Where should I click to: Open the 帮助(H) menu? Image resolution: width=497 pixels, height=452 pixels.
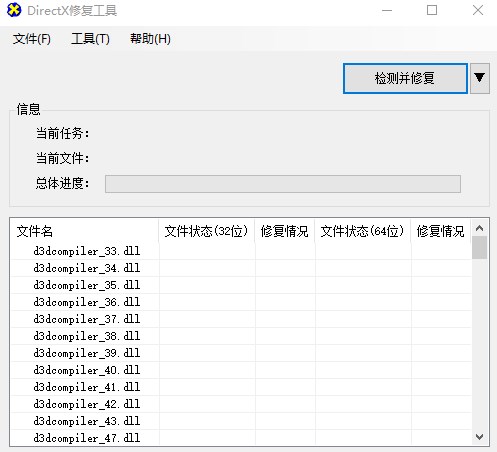click(150, 39)
